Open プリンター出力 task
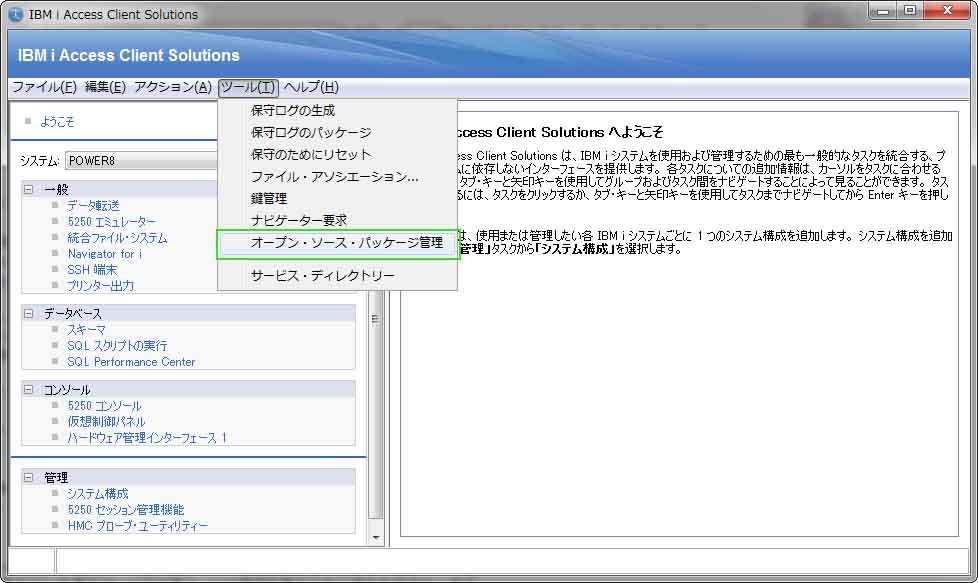Viewport: 978px width, 583px height. (100, 286)
